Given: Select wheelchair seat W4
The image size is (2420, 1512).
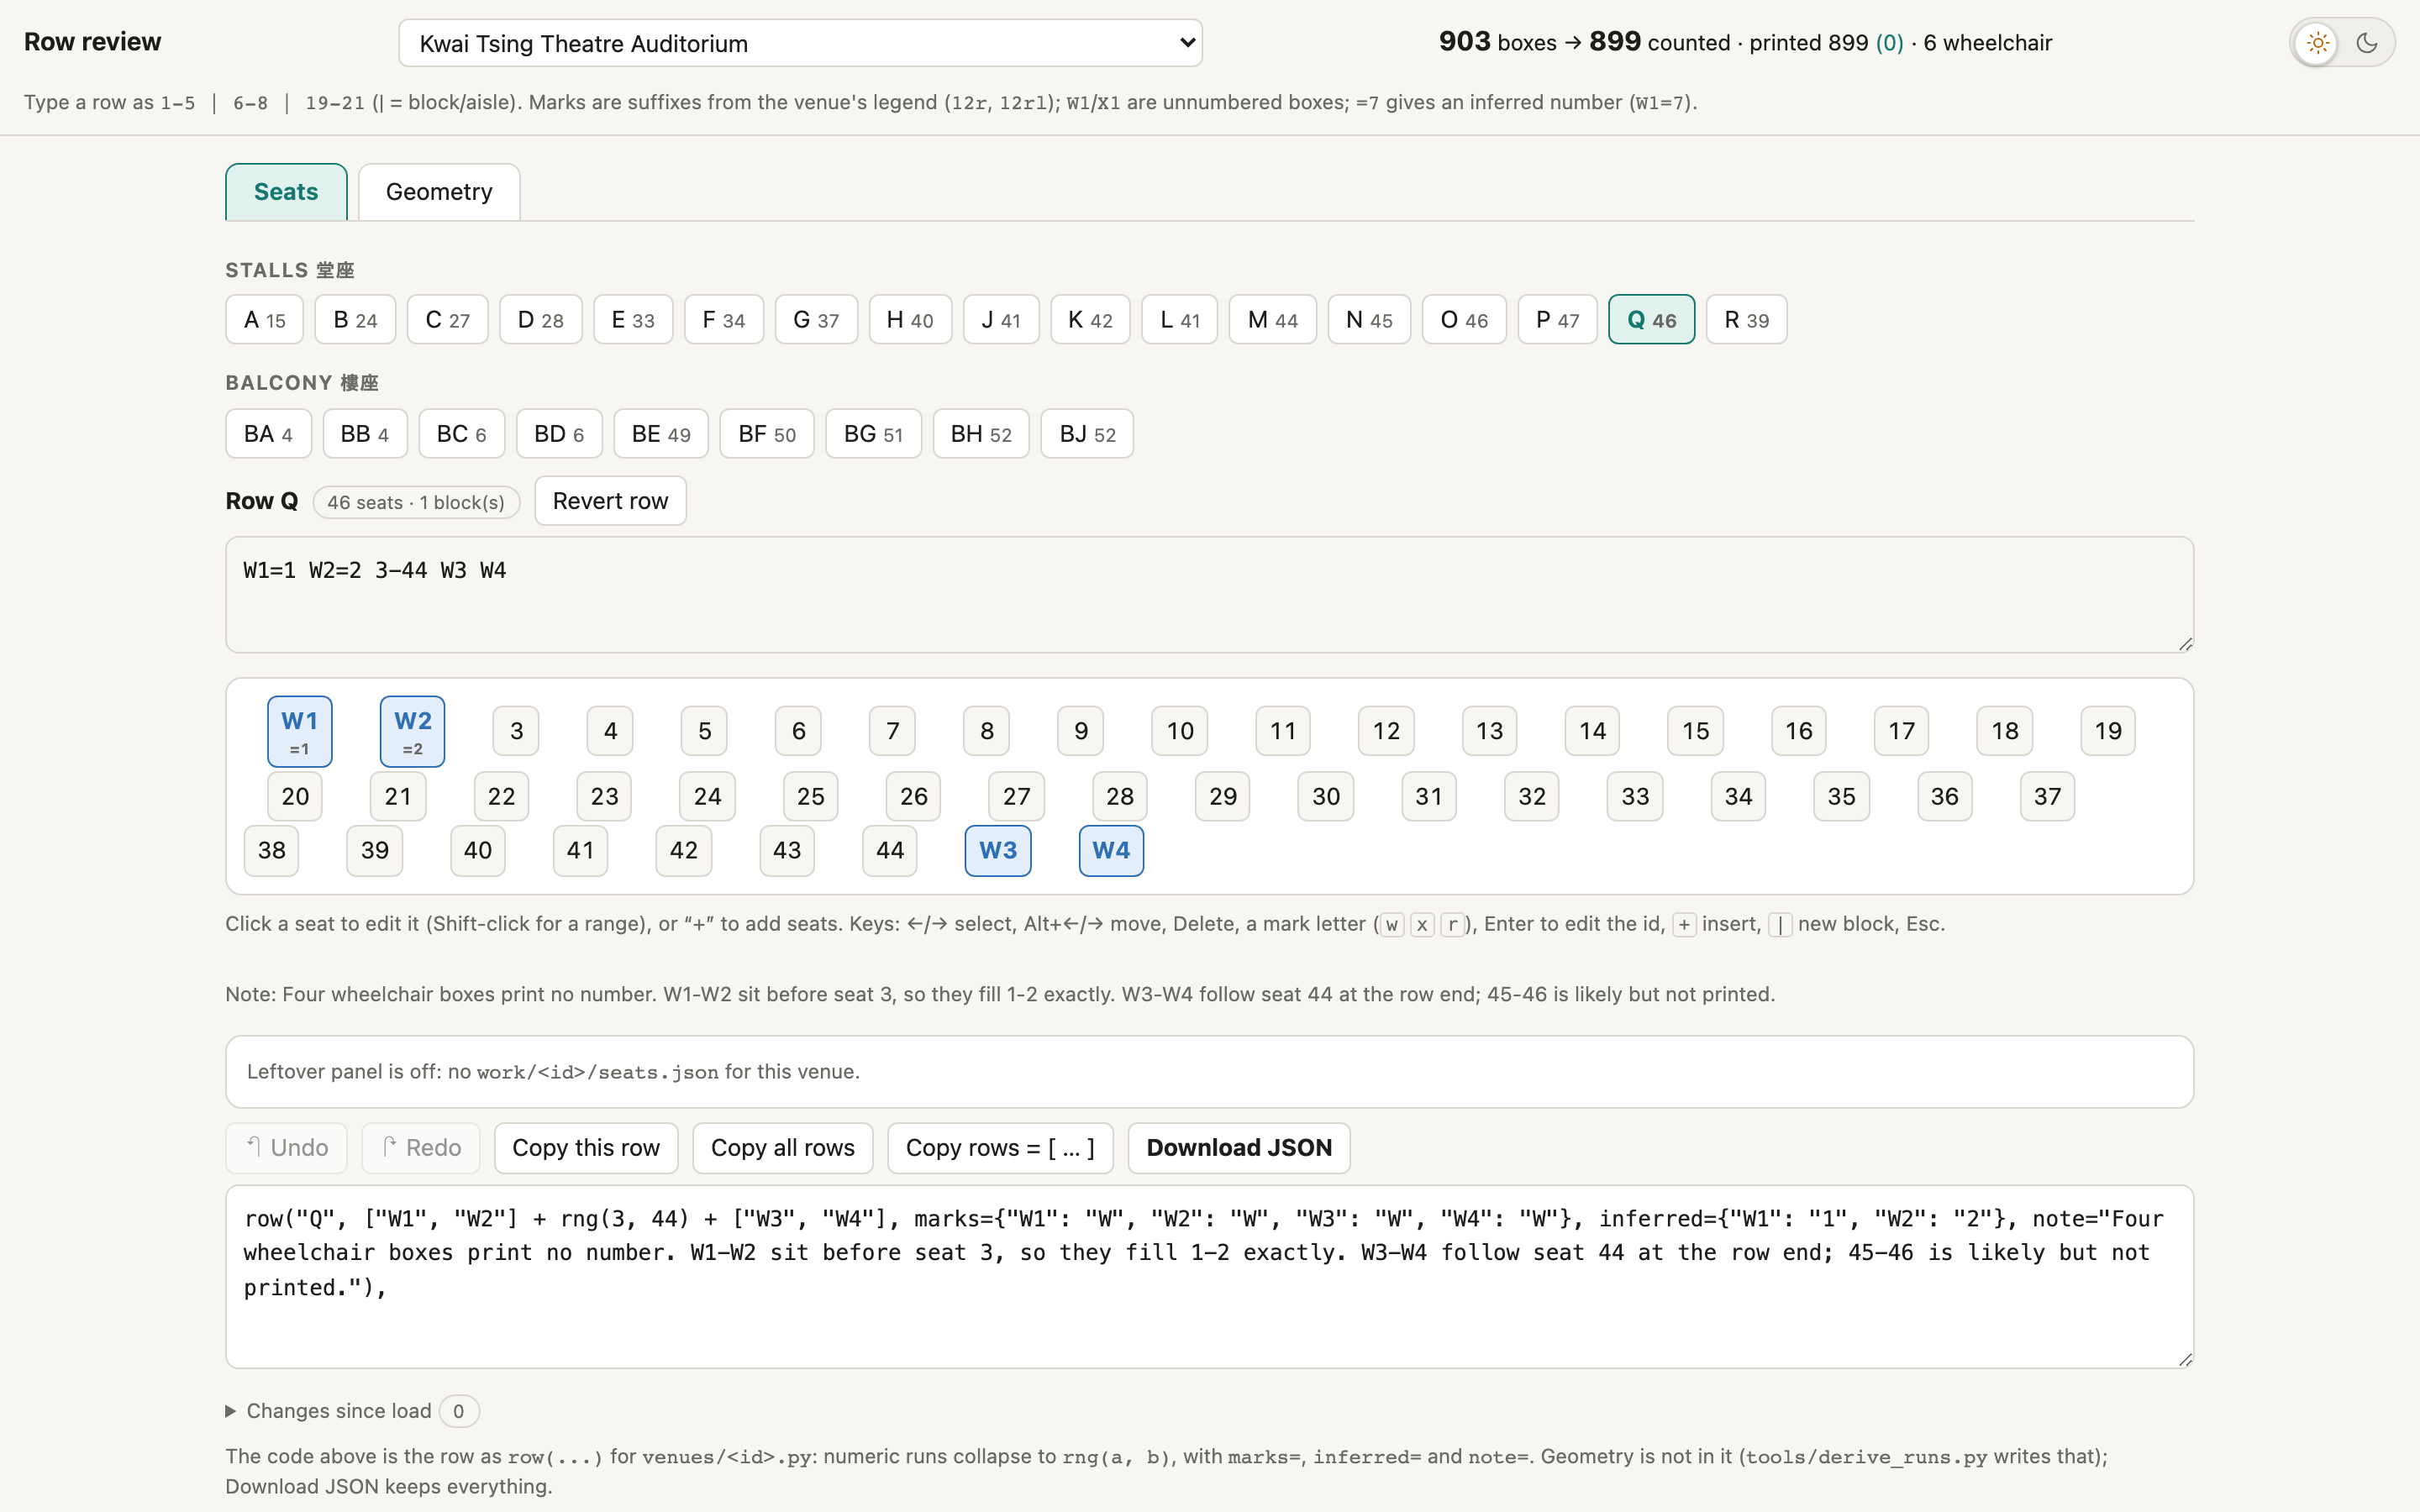Looking at the screenshot, I should [x=1111, y=851].
